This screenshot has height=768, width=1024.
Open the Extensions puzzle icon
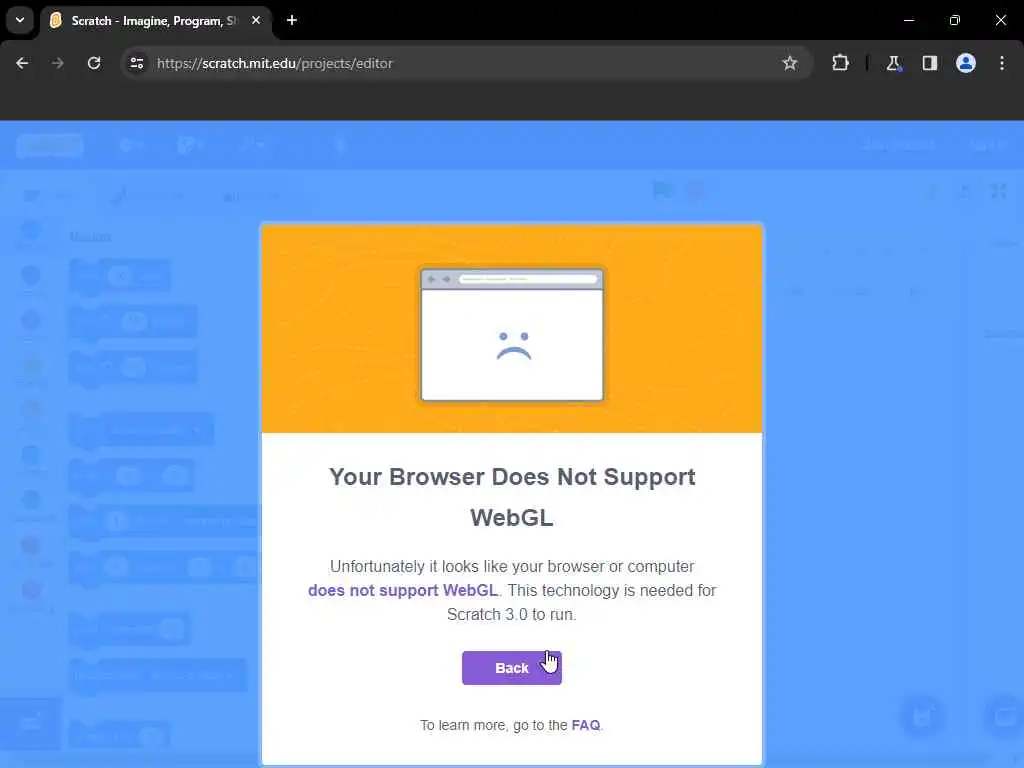(840, 63)
